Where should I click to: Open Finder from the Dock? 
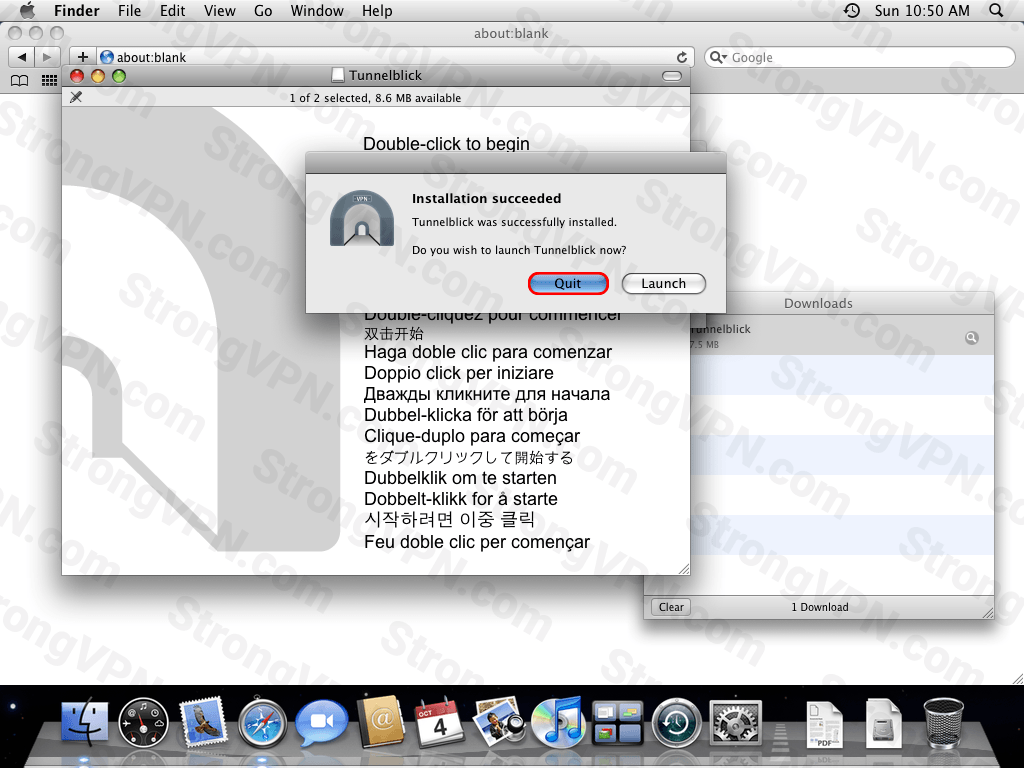(x=85, y=722)
